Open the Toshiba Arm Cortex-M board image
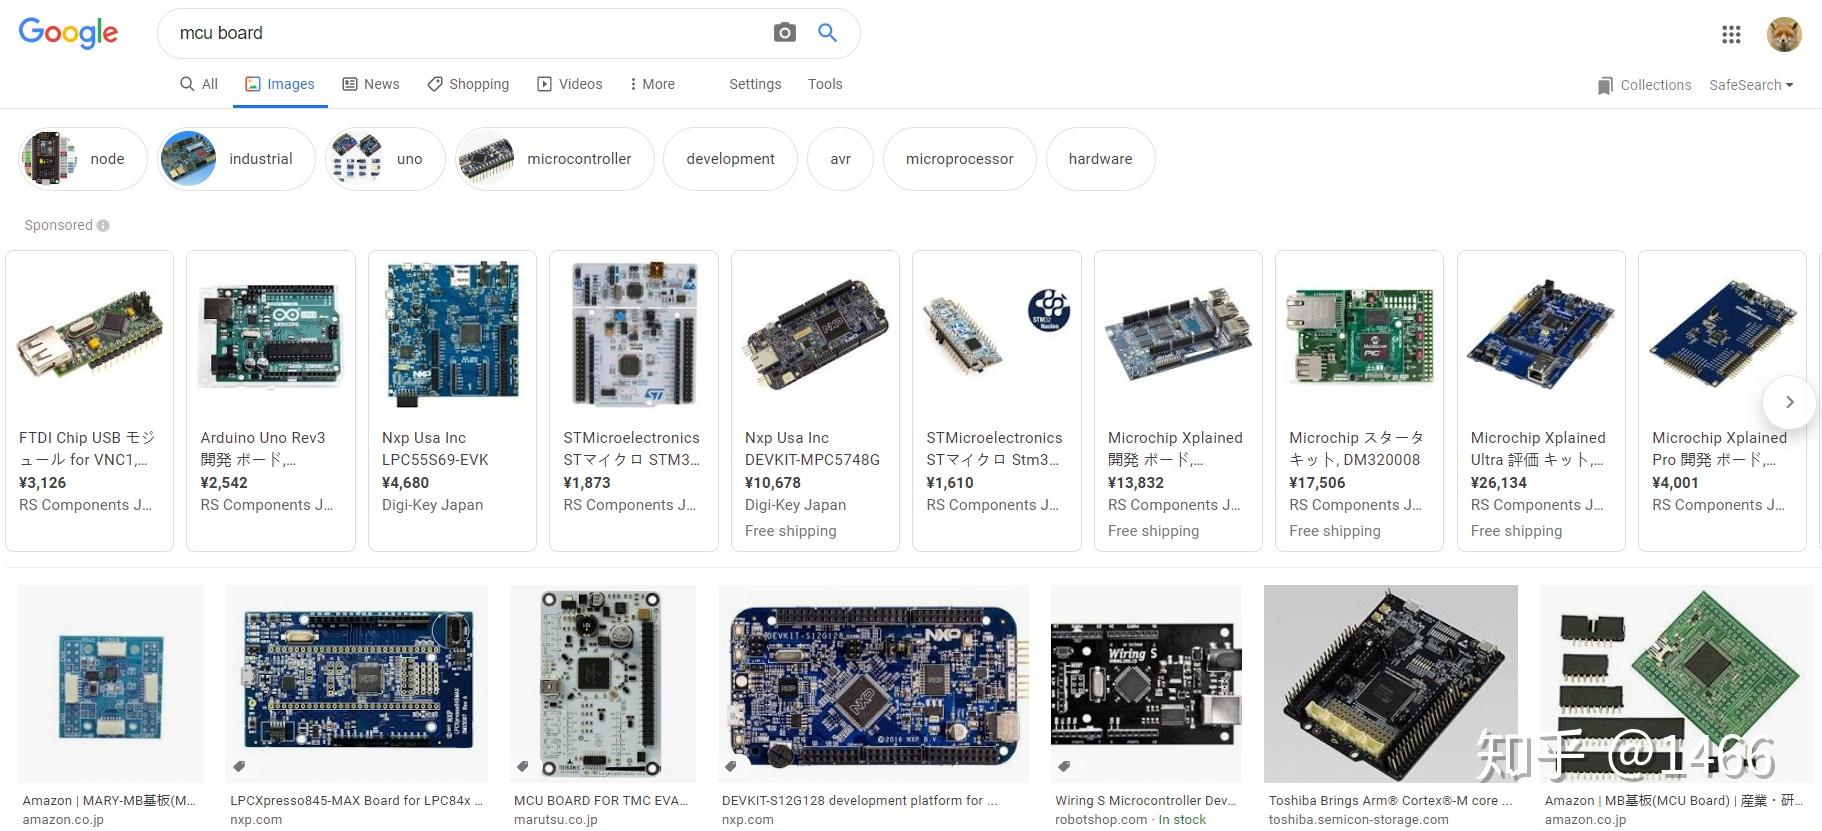 [x=1391, y=684]
